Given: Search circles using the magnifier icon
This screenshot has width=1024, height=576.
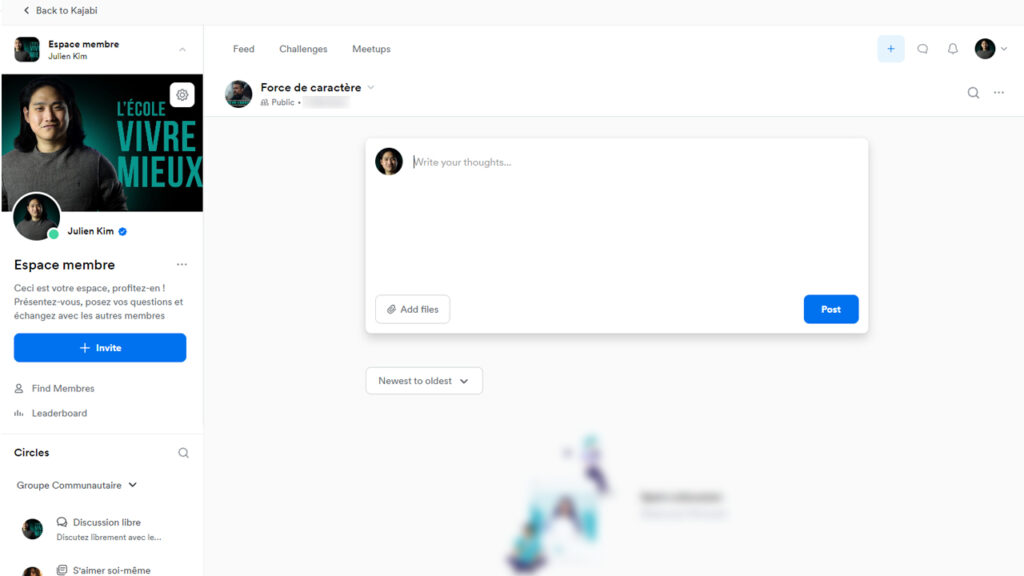Looking at the screenshot, I should [x=184, y=453].
